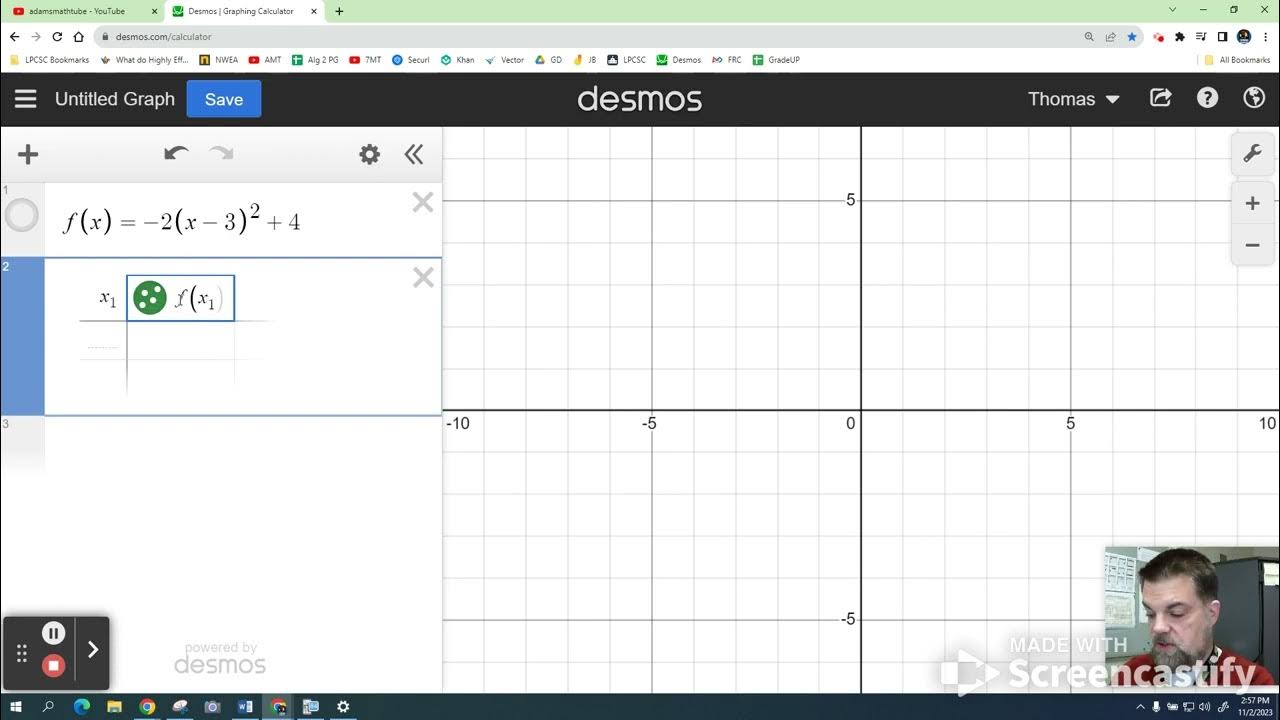
Task: Click the blue Save button
Action: click(x=224, y=99)
